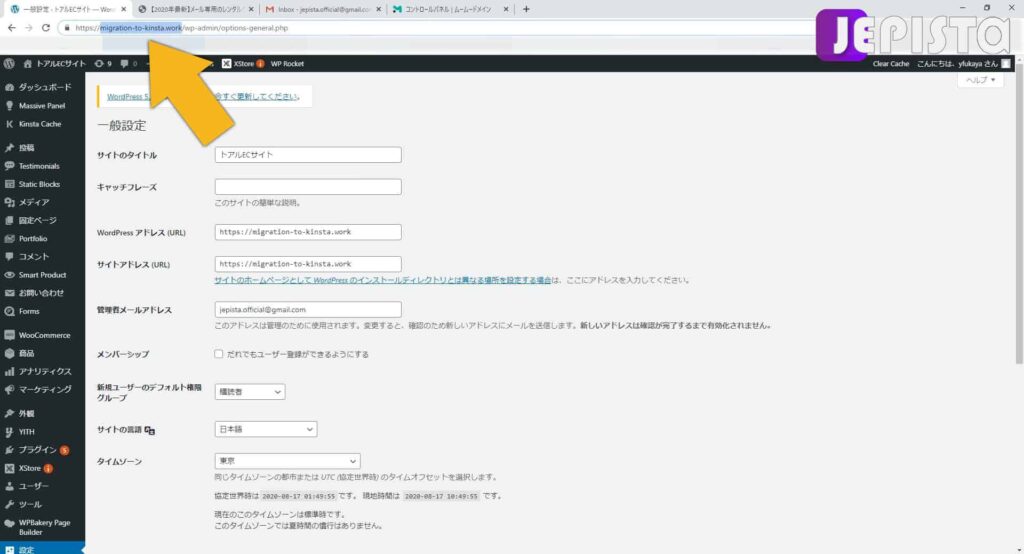
Task: Click the WordPress update notice link
Action: [128, 96]
